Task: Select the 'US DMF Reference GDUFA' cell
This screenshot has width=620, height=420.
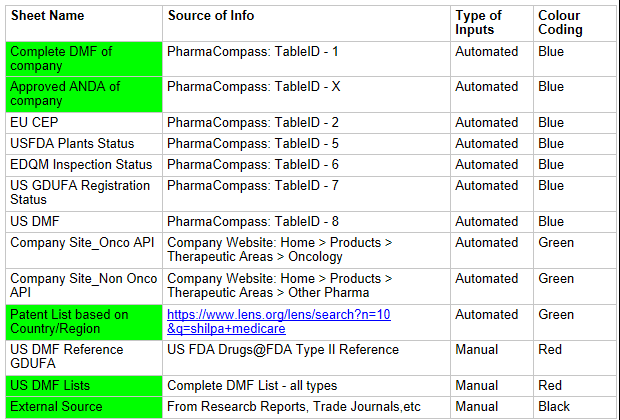Action: tap(84, 358)
